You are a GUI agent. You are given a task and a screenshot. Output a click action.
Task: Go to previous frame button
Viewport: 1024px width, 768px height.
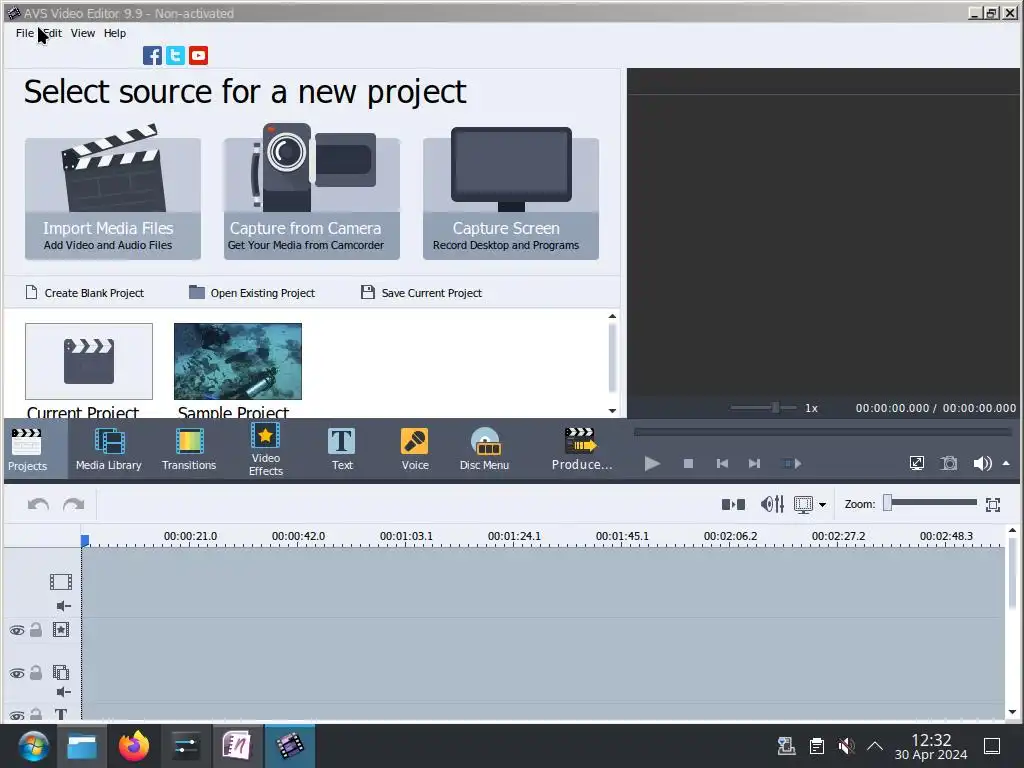tap(722, 464)
